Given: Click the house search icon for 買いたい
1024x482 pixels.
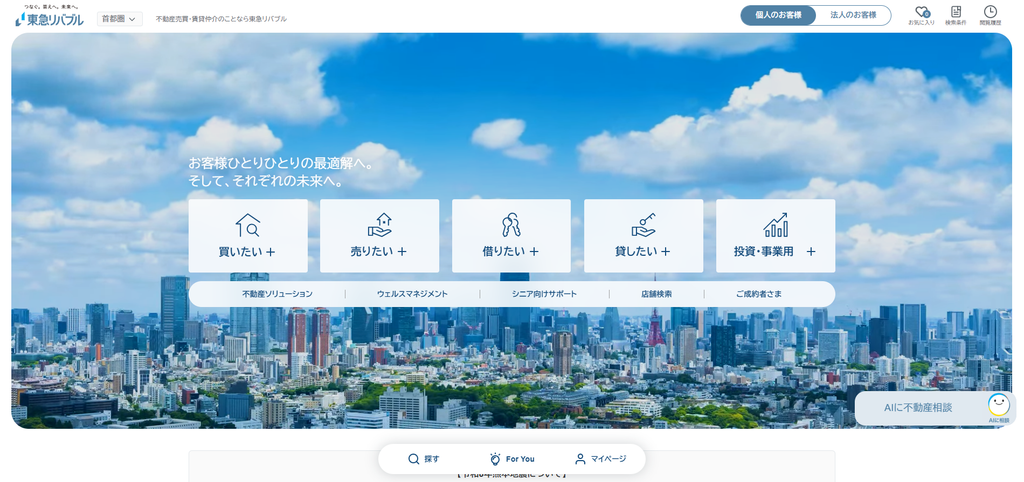Looking at the screenshot, I should [248, 225].
